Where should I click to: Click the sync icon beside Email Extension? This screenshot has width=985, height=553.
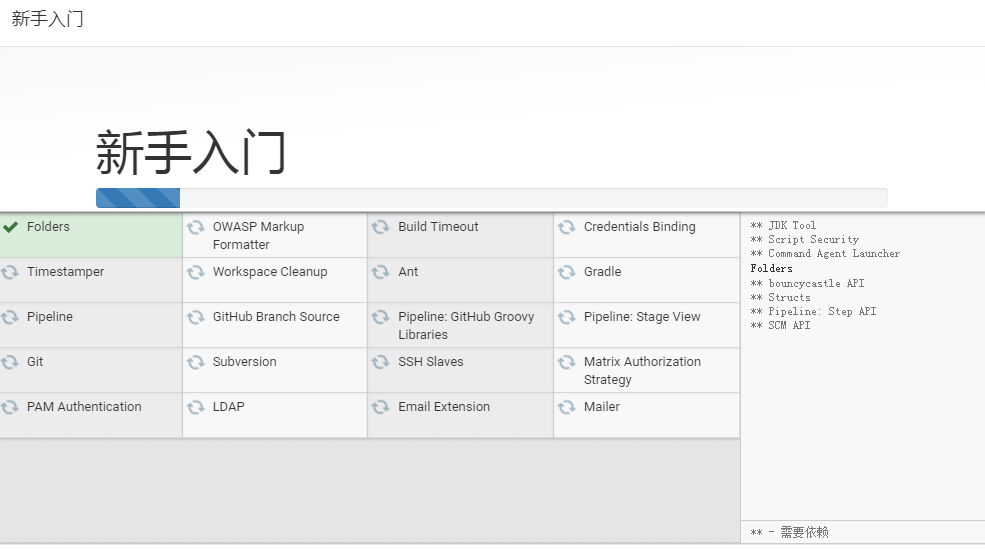pyautogui.click(x=380, y=407)
